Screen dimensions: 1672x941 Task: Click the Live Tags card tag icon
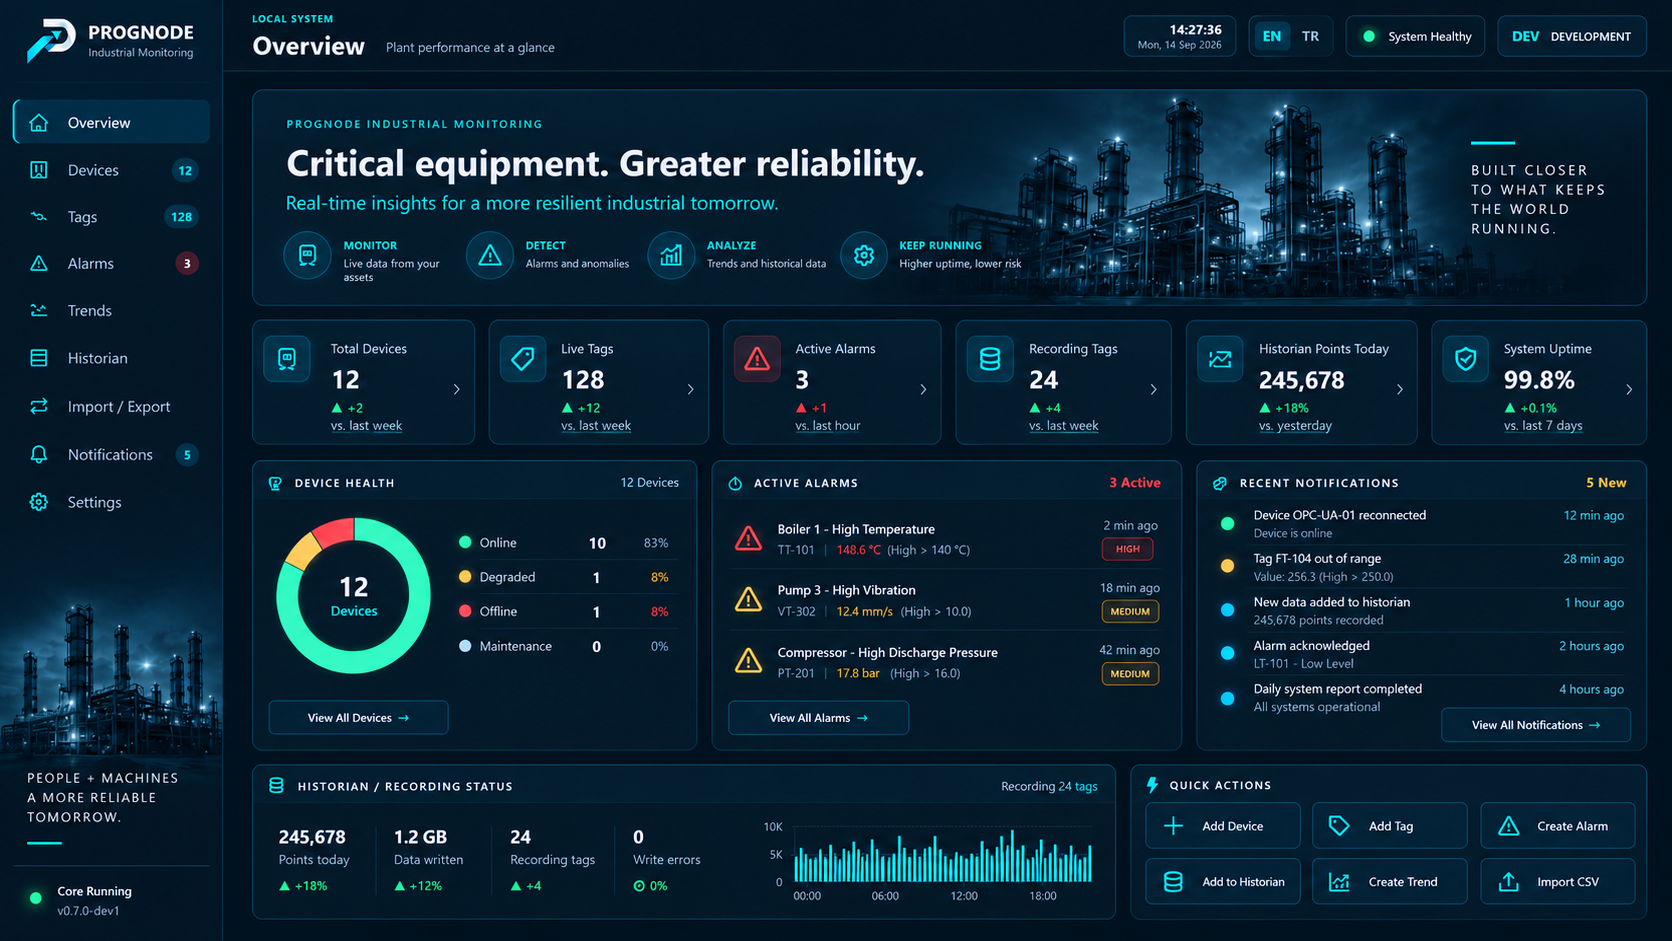point(523,359)
